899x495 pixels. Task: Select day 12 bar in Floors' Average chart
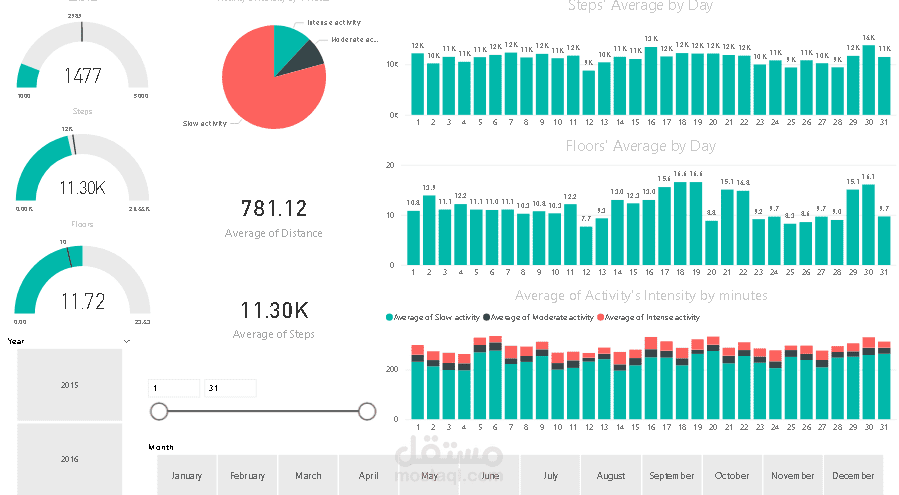586,245
